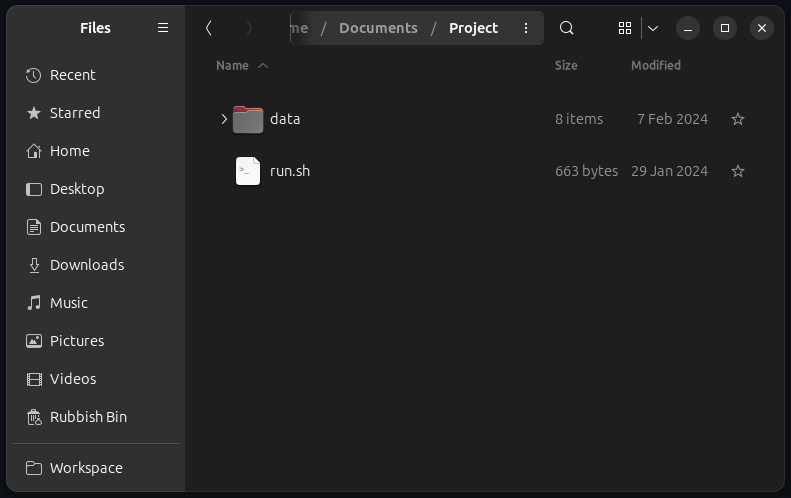
Task: Open path options three-dot menu
Action: tap(526, 28)
